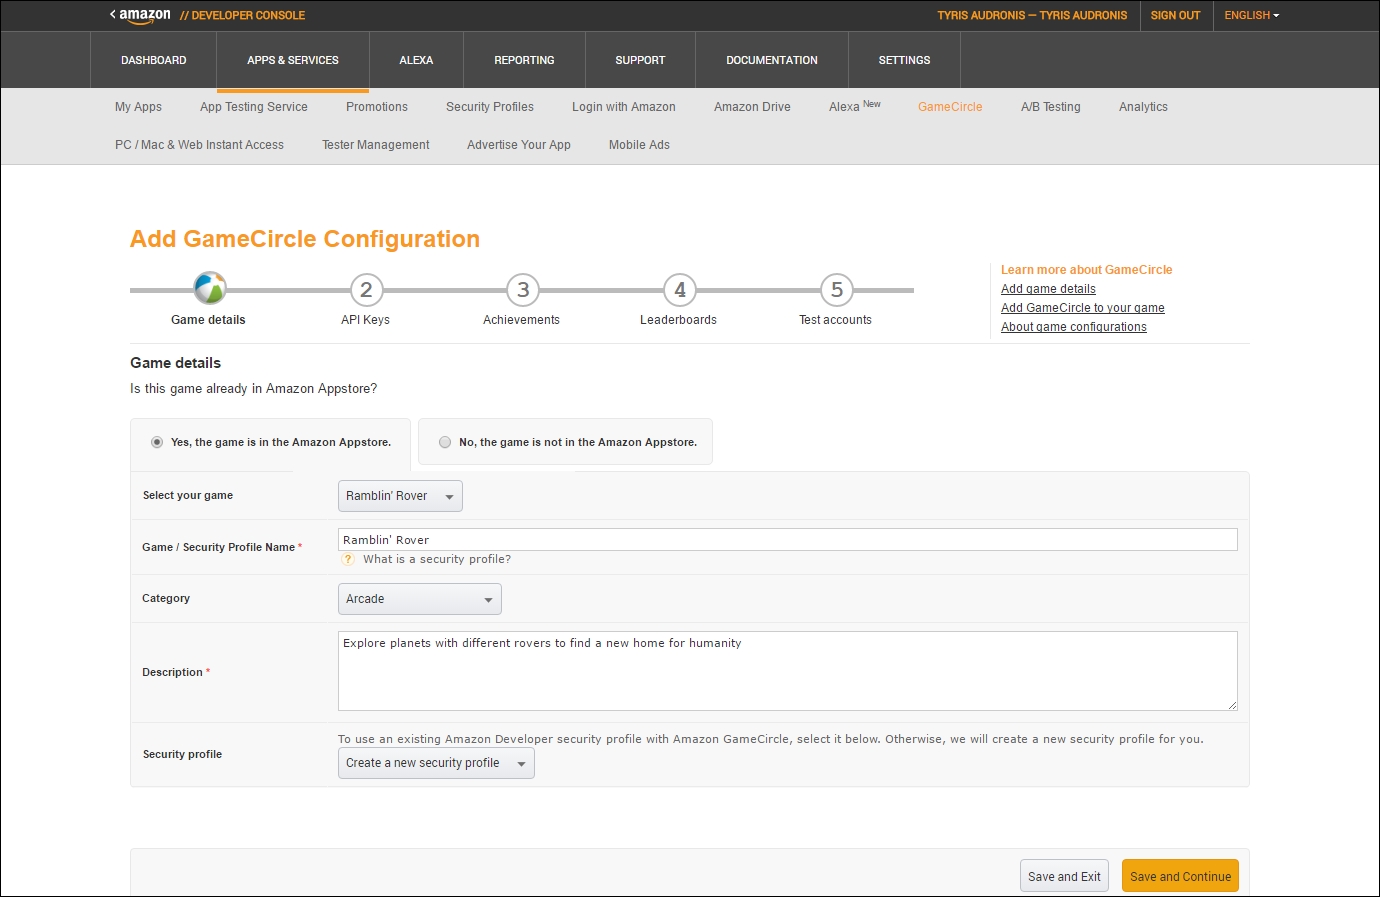Go to Mobile Ads submenu
The image size is (1380, 897).
[x=639, y=145]
